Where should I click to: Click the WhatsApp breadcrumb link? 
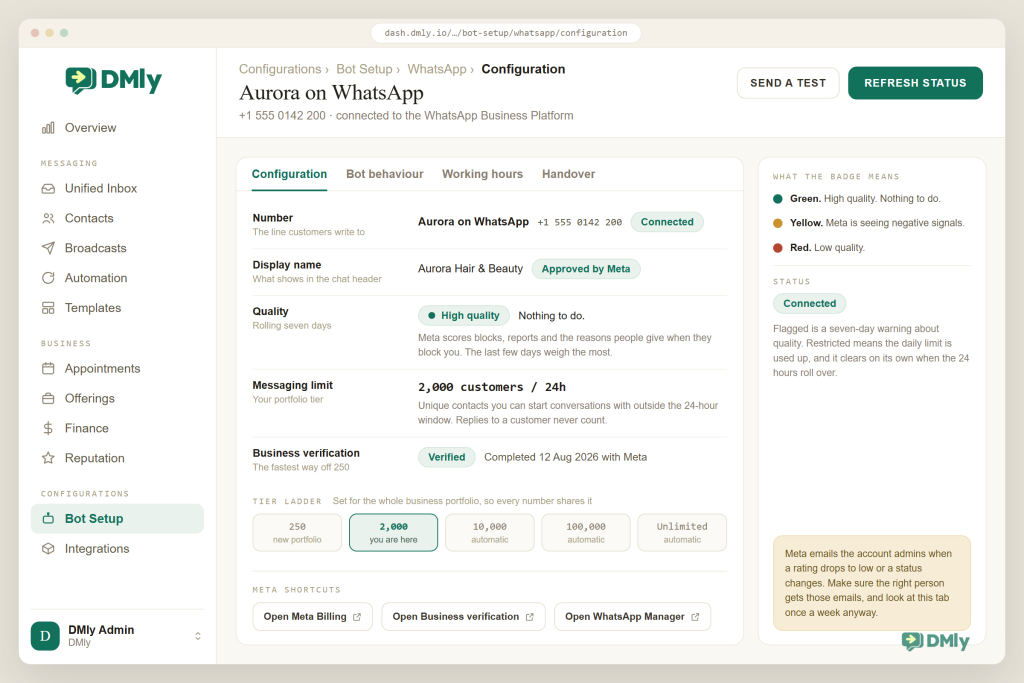(437, 69)
